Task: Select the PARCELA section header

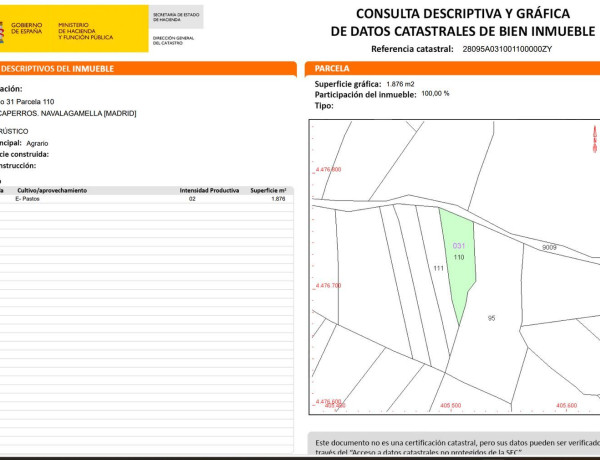Action: (332, 69)
